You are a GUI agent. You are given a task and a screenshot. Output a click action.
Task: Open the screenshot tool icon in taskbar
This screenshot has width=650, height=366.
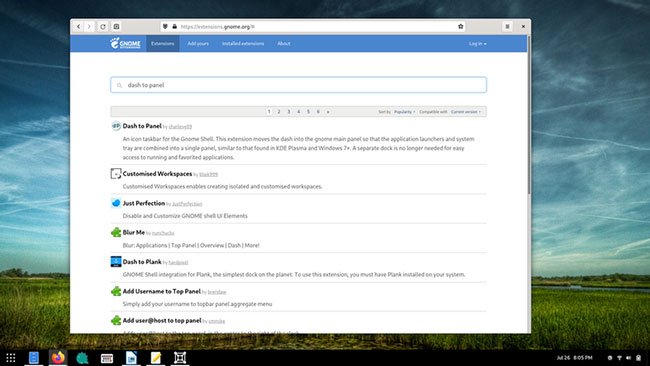(180, 358)
